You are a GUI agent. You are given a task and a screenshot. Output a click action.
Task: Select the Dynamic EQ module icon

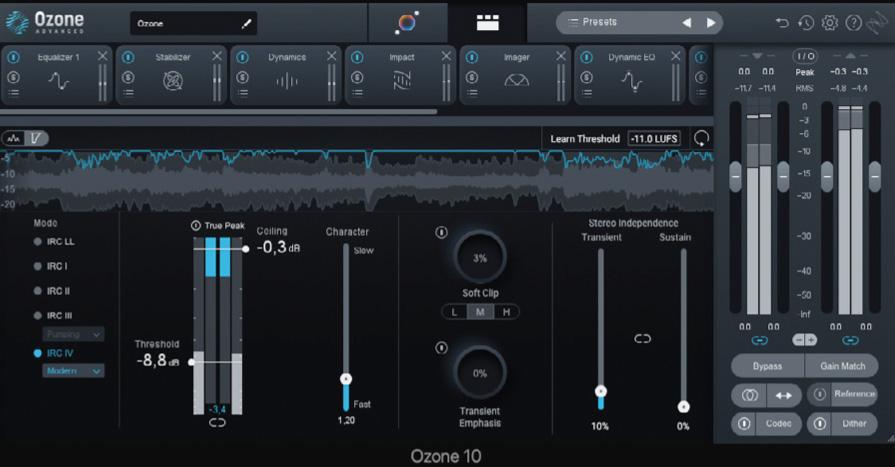[x=631, y=81]
